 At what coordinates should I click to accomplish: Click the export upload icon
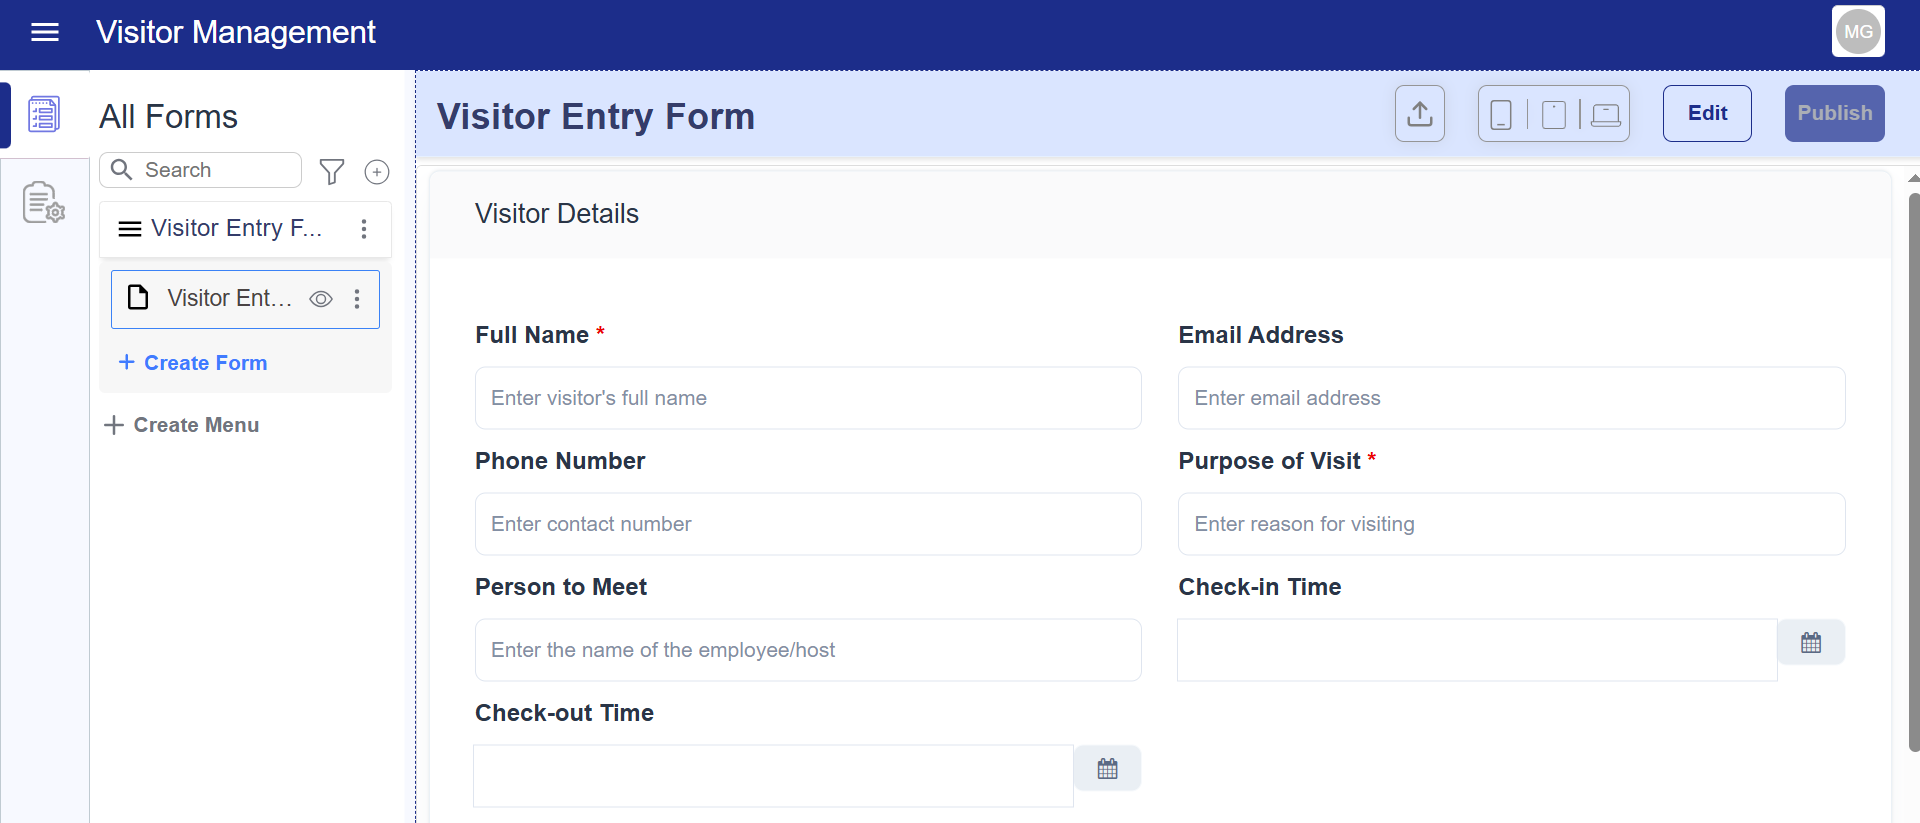click(x=1420, y=114)
